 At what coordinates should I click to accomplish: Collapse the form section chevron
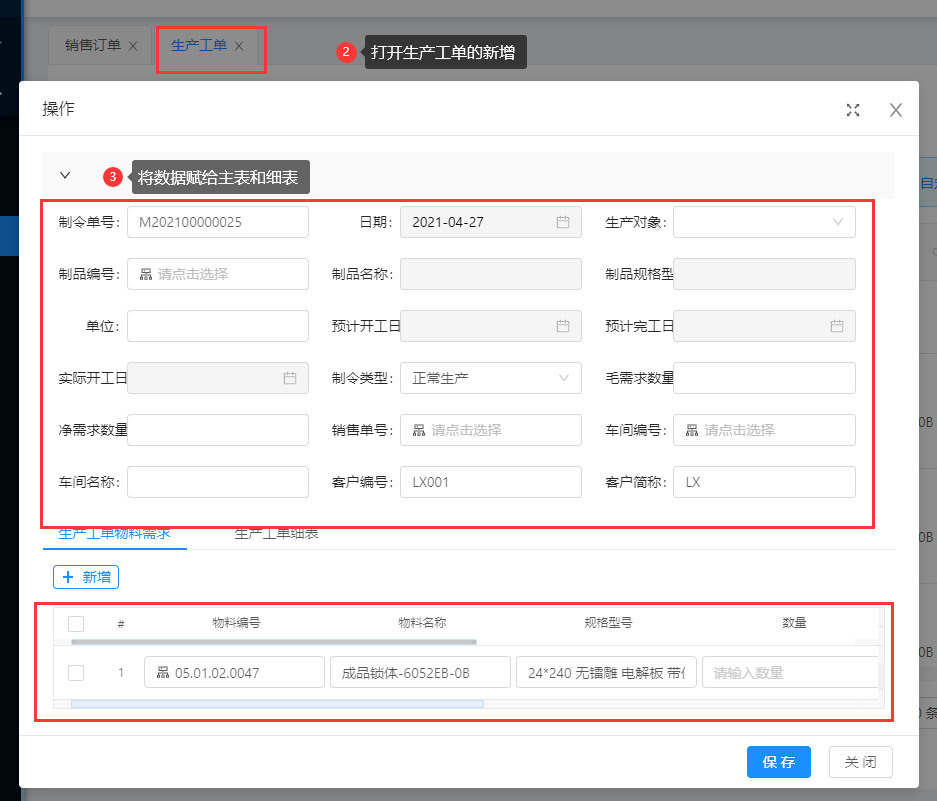coord(65,175)
